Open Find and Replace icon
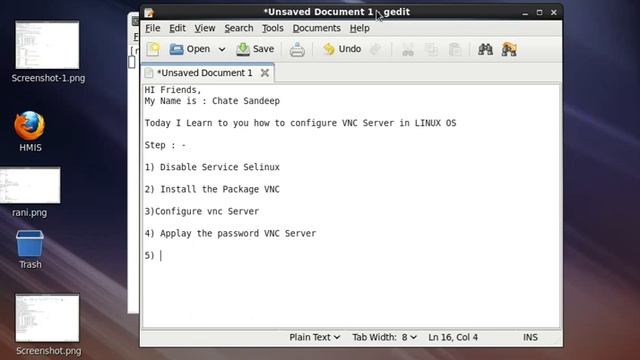The height and width of the screenshot is (360, 640). pyautogui.click(x=509, y=49)
